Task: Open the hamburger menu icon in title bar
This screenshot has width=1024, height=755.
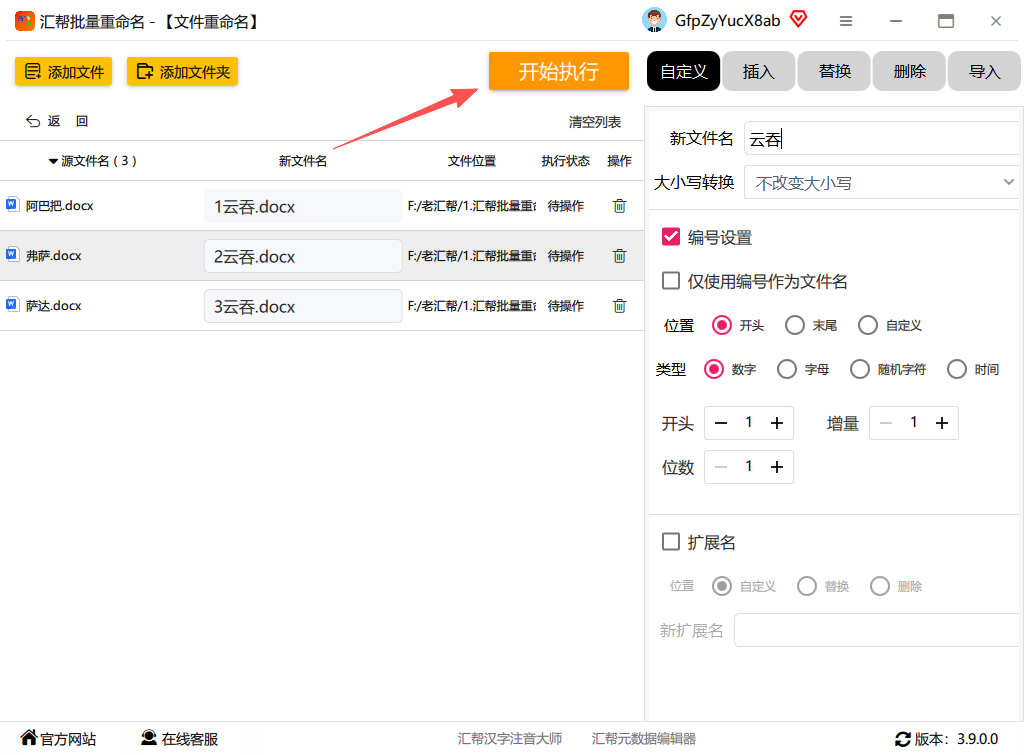Action: 846,21
